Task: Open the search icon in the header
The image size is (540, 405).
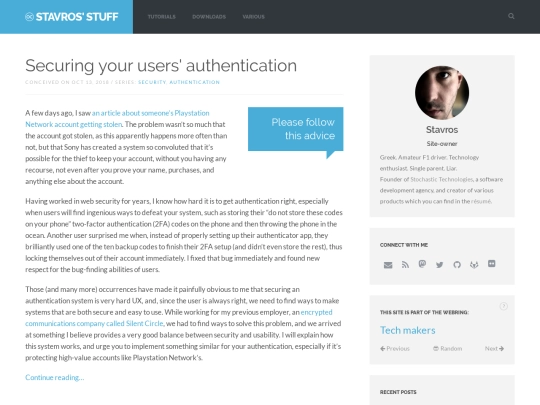Action: (511, 16)
